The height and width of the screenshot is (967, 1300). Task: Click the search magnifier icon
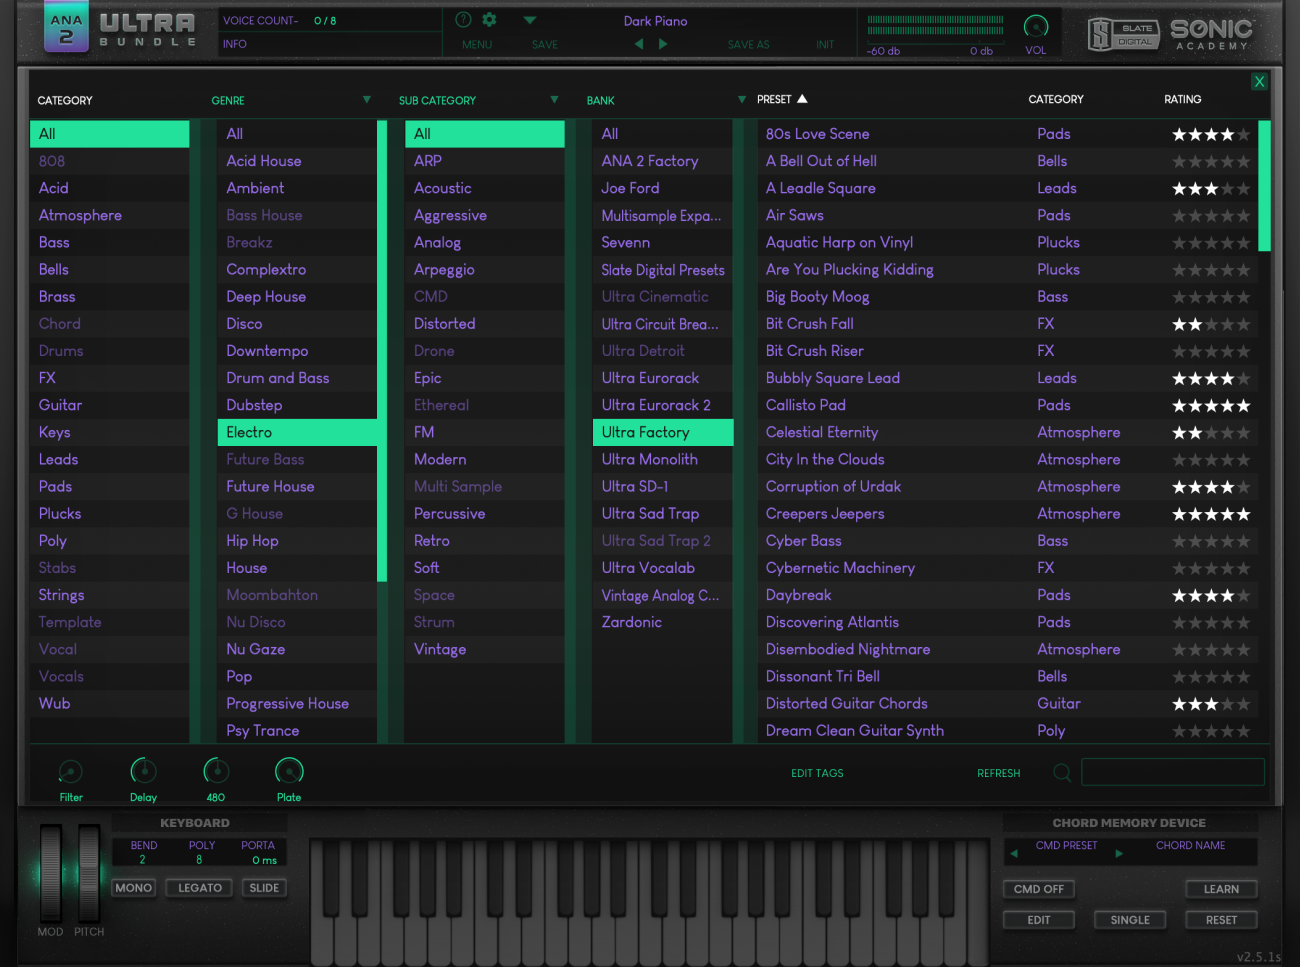point(1062,772)
